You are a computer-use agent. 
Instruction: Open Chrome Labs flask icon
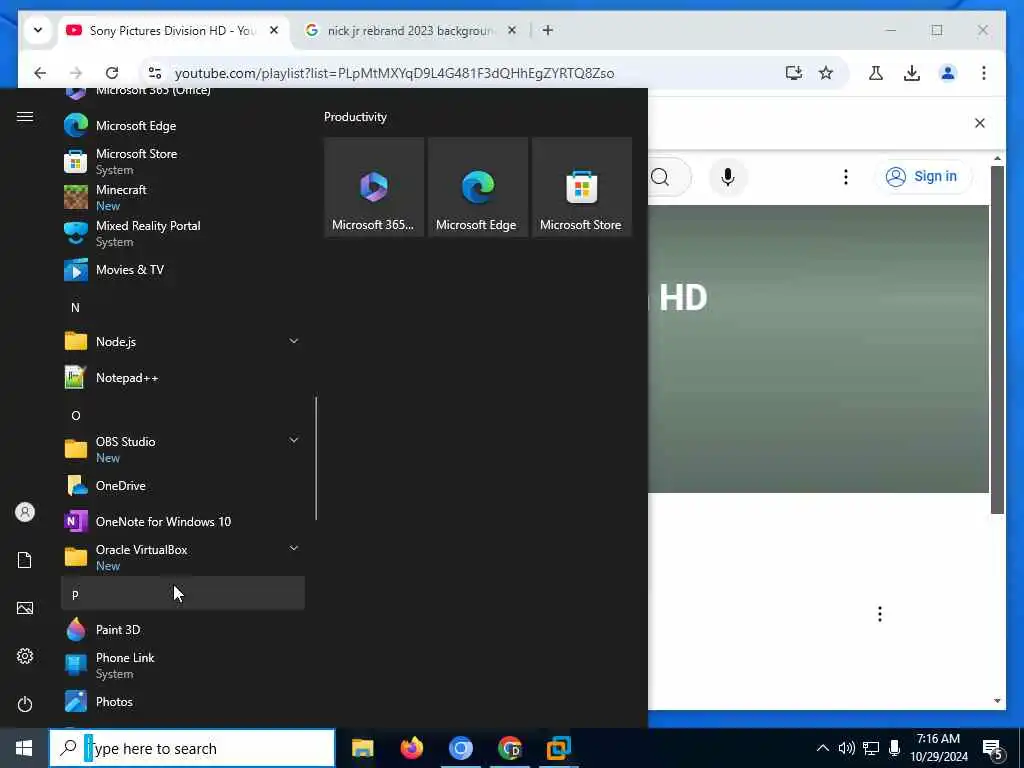pyautogui.click(x=876, y=73)
